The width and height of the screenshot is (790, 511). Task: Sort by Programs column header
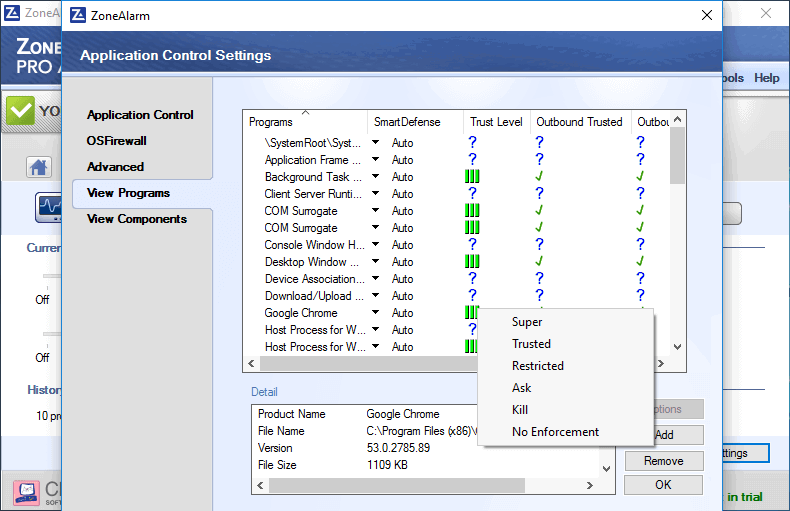pos(305,121)
